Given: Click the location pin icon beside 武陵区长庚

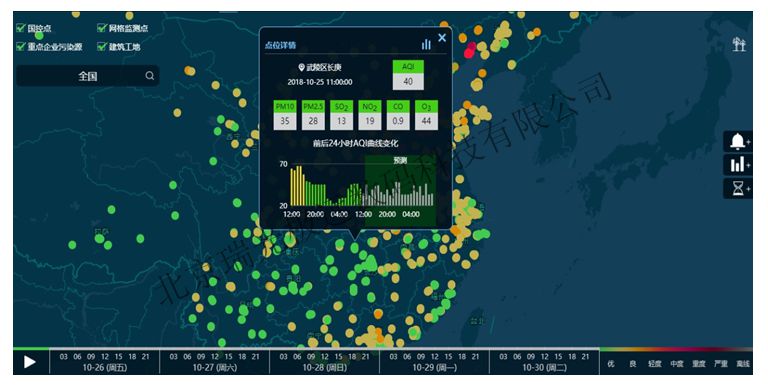Looking at the screenshot, I should pos(301,68).
